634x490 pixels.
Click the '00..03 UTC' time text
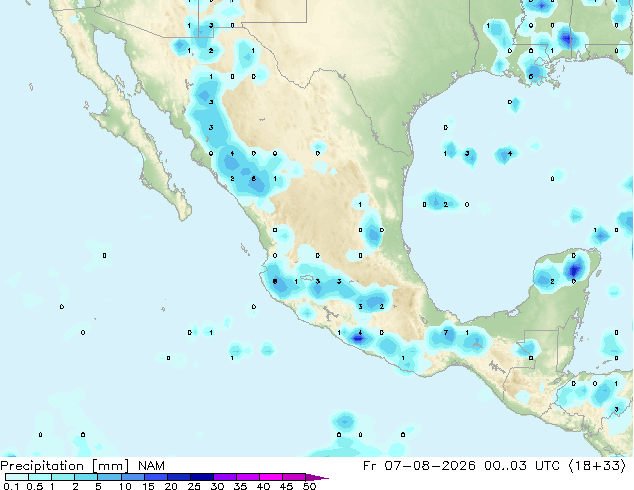pos(522,466)
